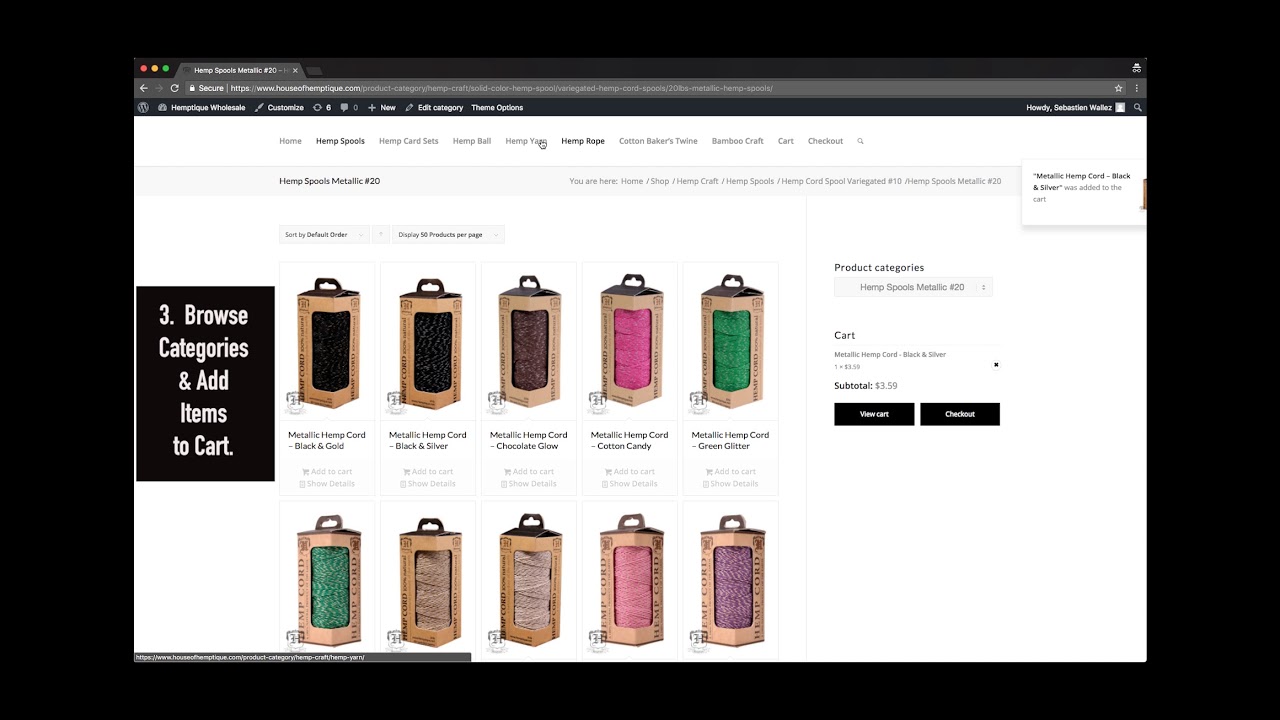Show Details for Chocolate Glow
1280x720 pixels.
click(529, 484)
